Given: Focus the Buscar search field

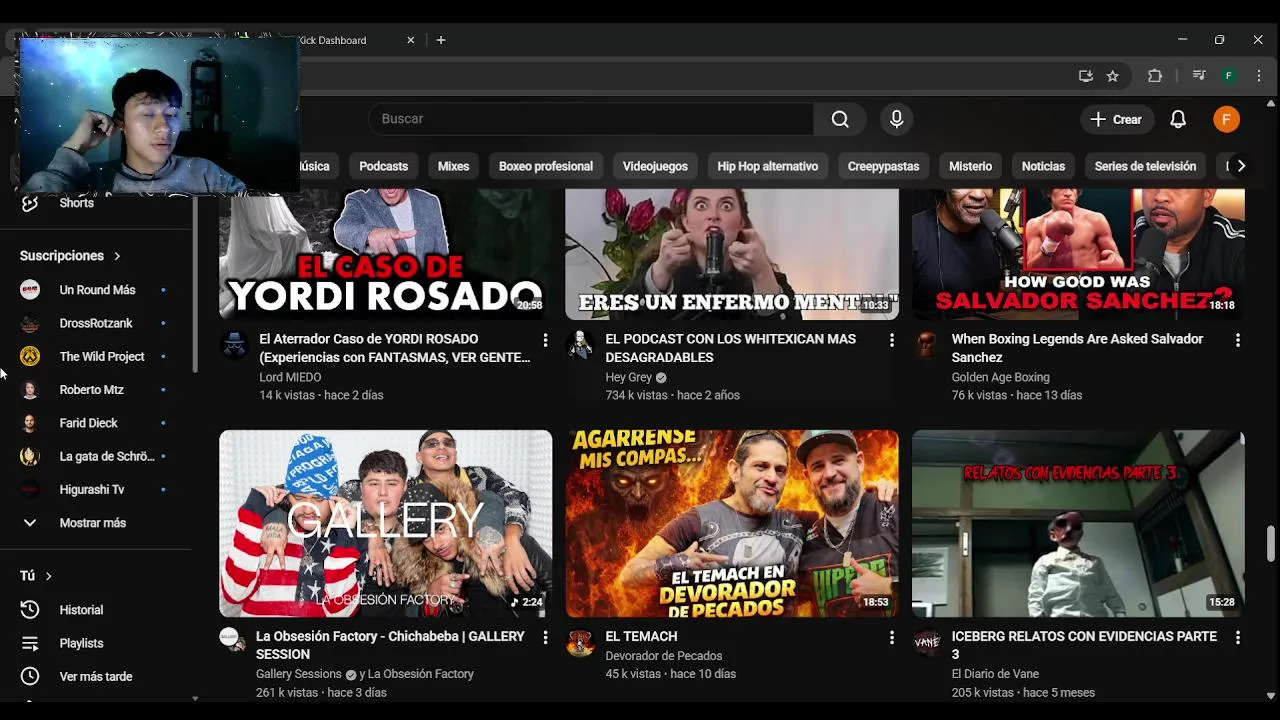Looking at the screenshot, I should (x=592, y=119).
